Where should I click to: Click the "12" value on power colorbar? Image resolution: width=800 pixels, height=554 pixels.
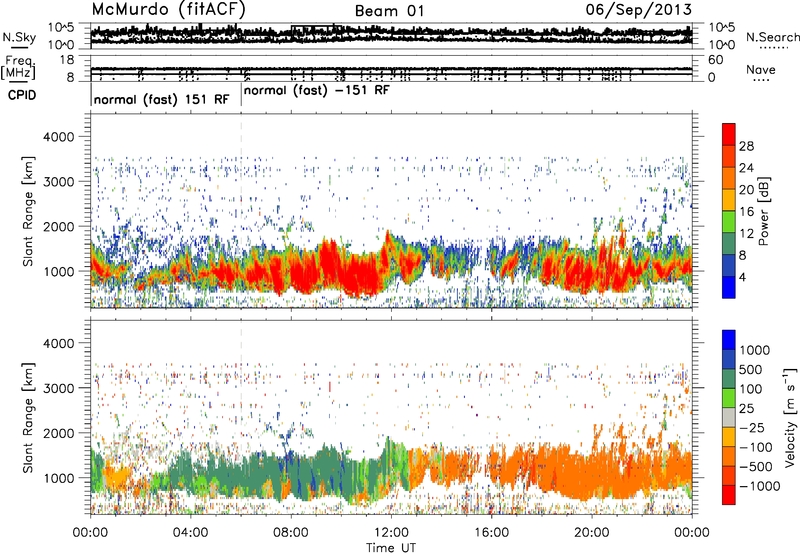[x=746, y=234]
